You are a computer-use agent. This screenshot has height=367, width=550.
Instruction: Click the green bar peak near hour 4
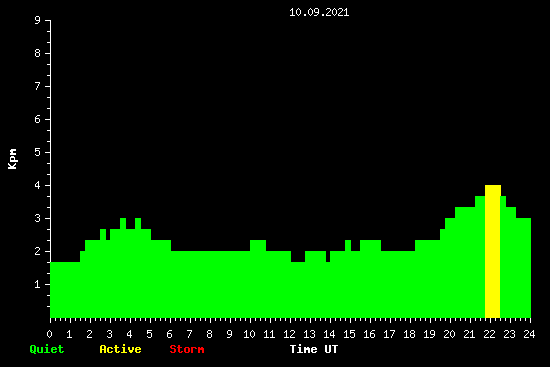(138, 268)
